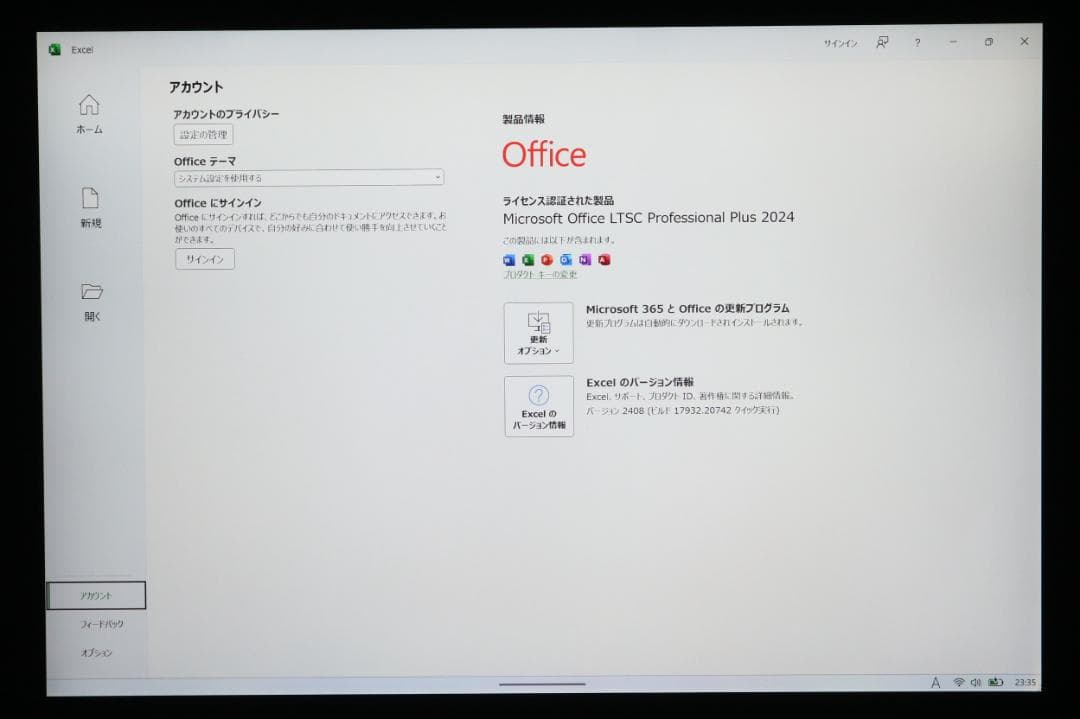
Task: Open オプション in the sidebar
Action: tap(96, 652)
